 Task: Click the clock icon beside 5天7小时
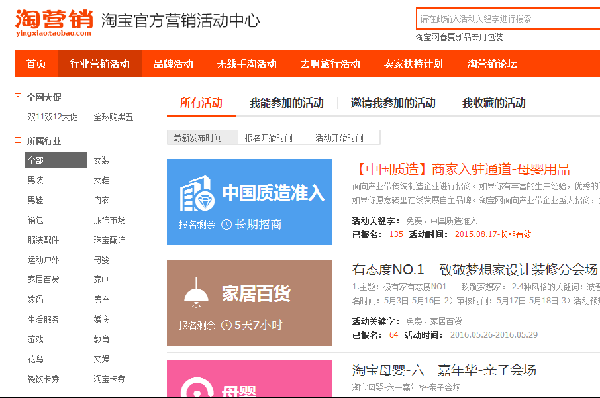click(x=227, y=325)
